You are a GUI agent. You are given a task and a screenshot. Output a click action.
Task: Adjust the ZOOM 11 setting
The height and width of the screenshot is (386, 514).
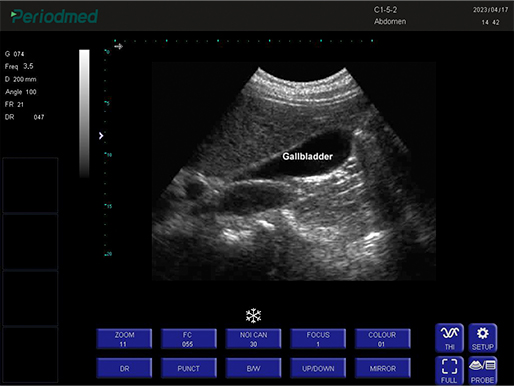click(x=124, y=339)
